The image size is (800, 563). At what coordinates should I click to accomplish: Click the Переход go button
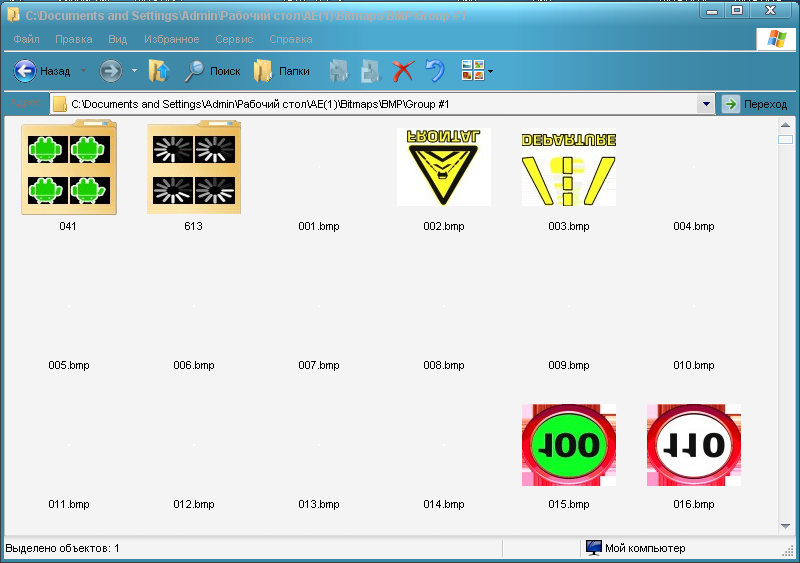click(755, 104)
